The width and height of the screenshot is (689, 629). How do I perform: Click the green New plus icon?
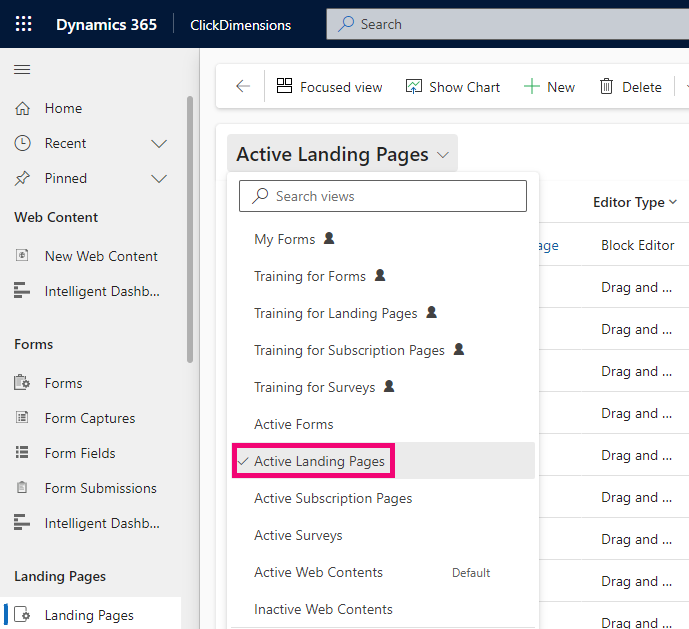[532, 86]
